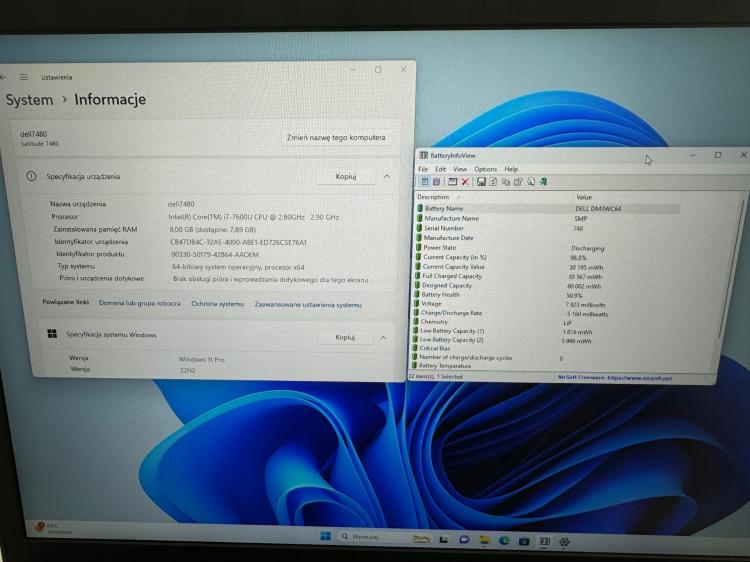Click Kopiuj for Specyfikacja systemu Windows
This screenshot has height=562, width=750.
click(345, 337)
